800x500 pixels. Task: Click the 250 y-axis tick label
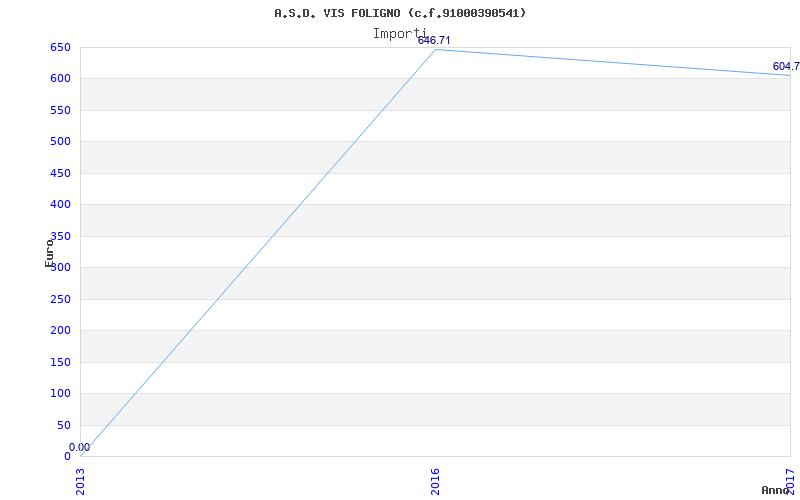coord(60,299)
